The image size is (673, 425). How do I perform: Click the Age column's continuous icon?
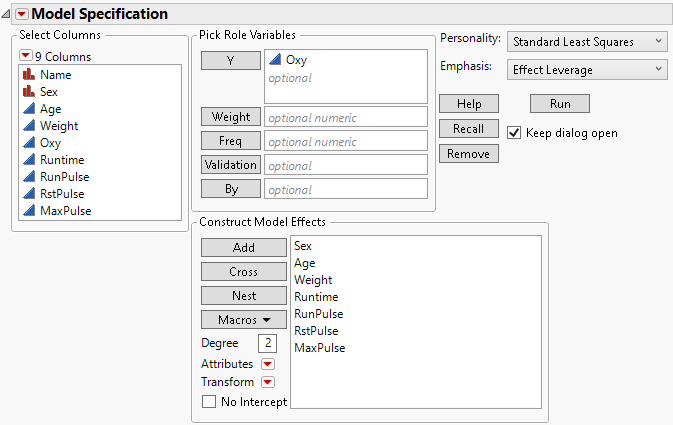point(29,109)
